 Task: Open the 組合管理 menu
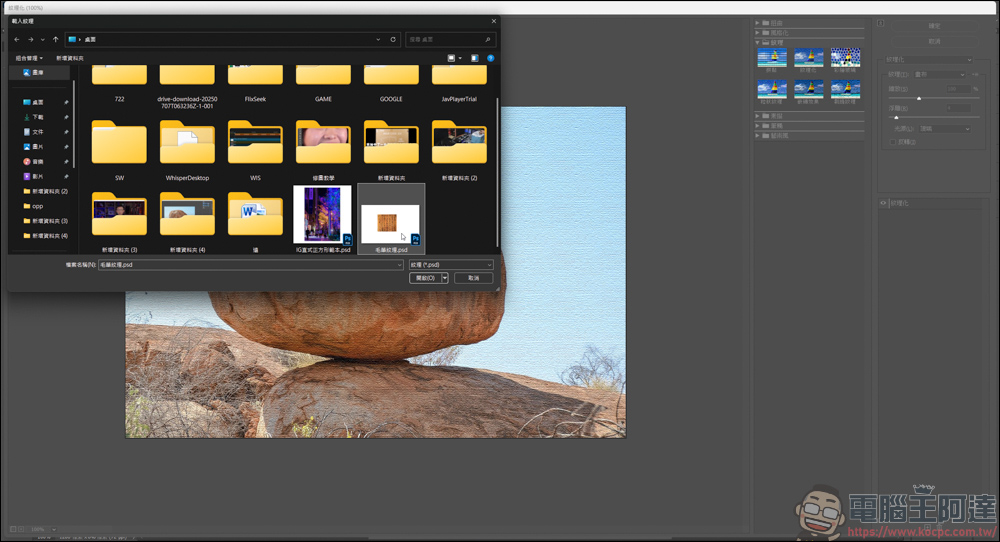pyautogui.click(x=29, y=58)
